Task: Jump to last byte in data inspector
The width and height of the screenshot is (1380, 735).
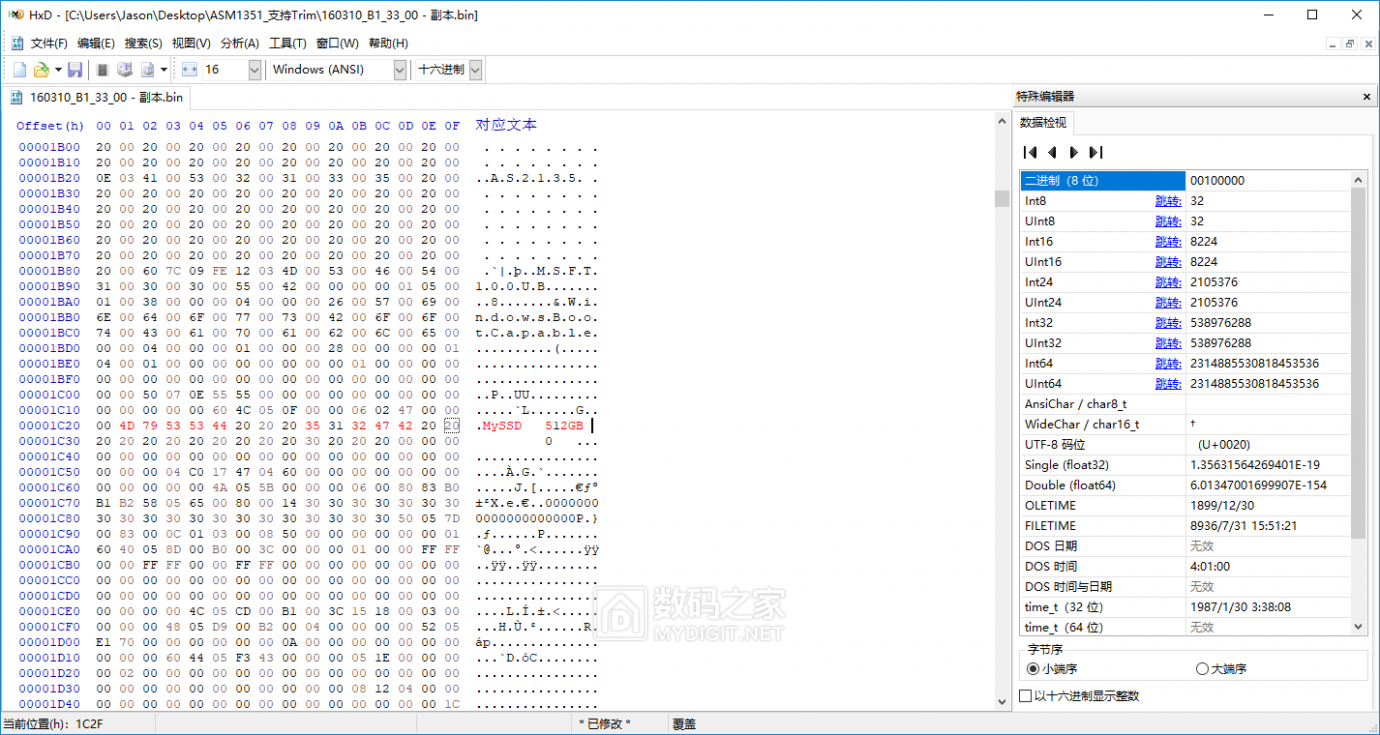Action: pos(1095,152)
